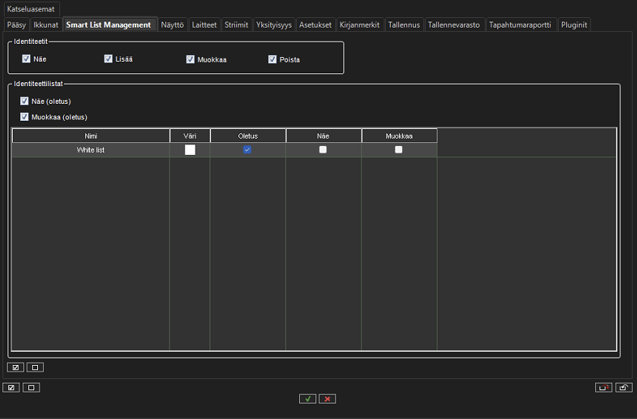Uncheck Muokkaa (oletus) in Identiteettilistat
Viewport: 637px width, 419px height.
24,117
